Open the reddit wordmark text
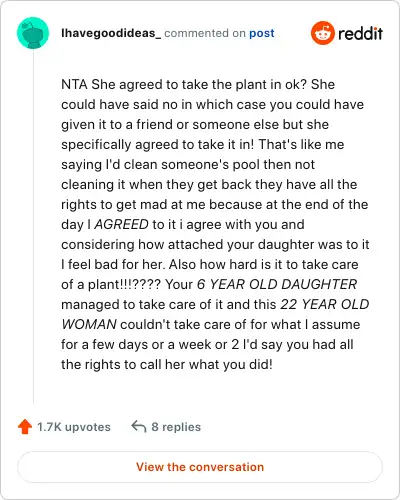 point(360,33)
